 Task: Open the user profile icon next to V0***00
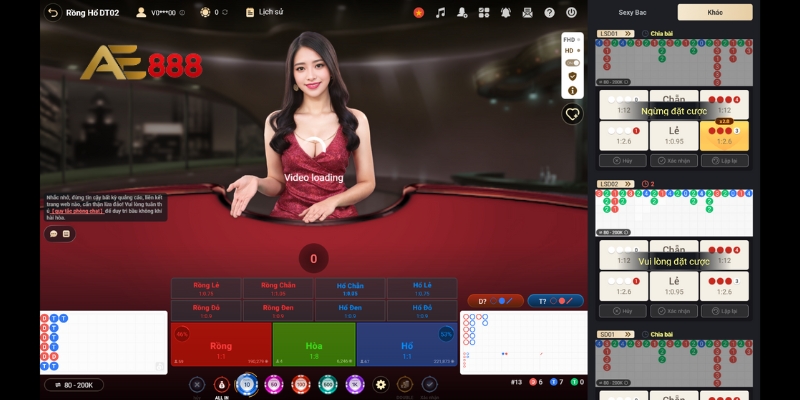pos(141,12)
